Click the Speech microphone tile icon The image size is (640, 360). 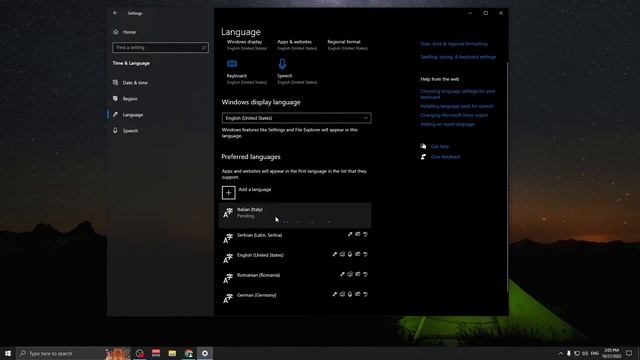282,64
